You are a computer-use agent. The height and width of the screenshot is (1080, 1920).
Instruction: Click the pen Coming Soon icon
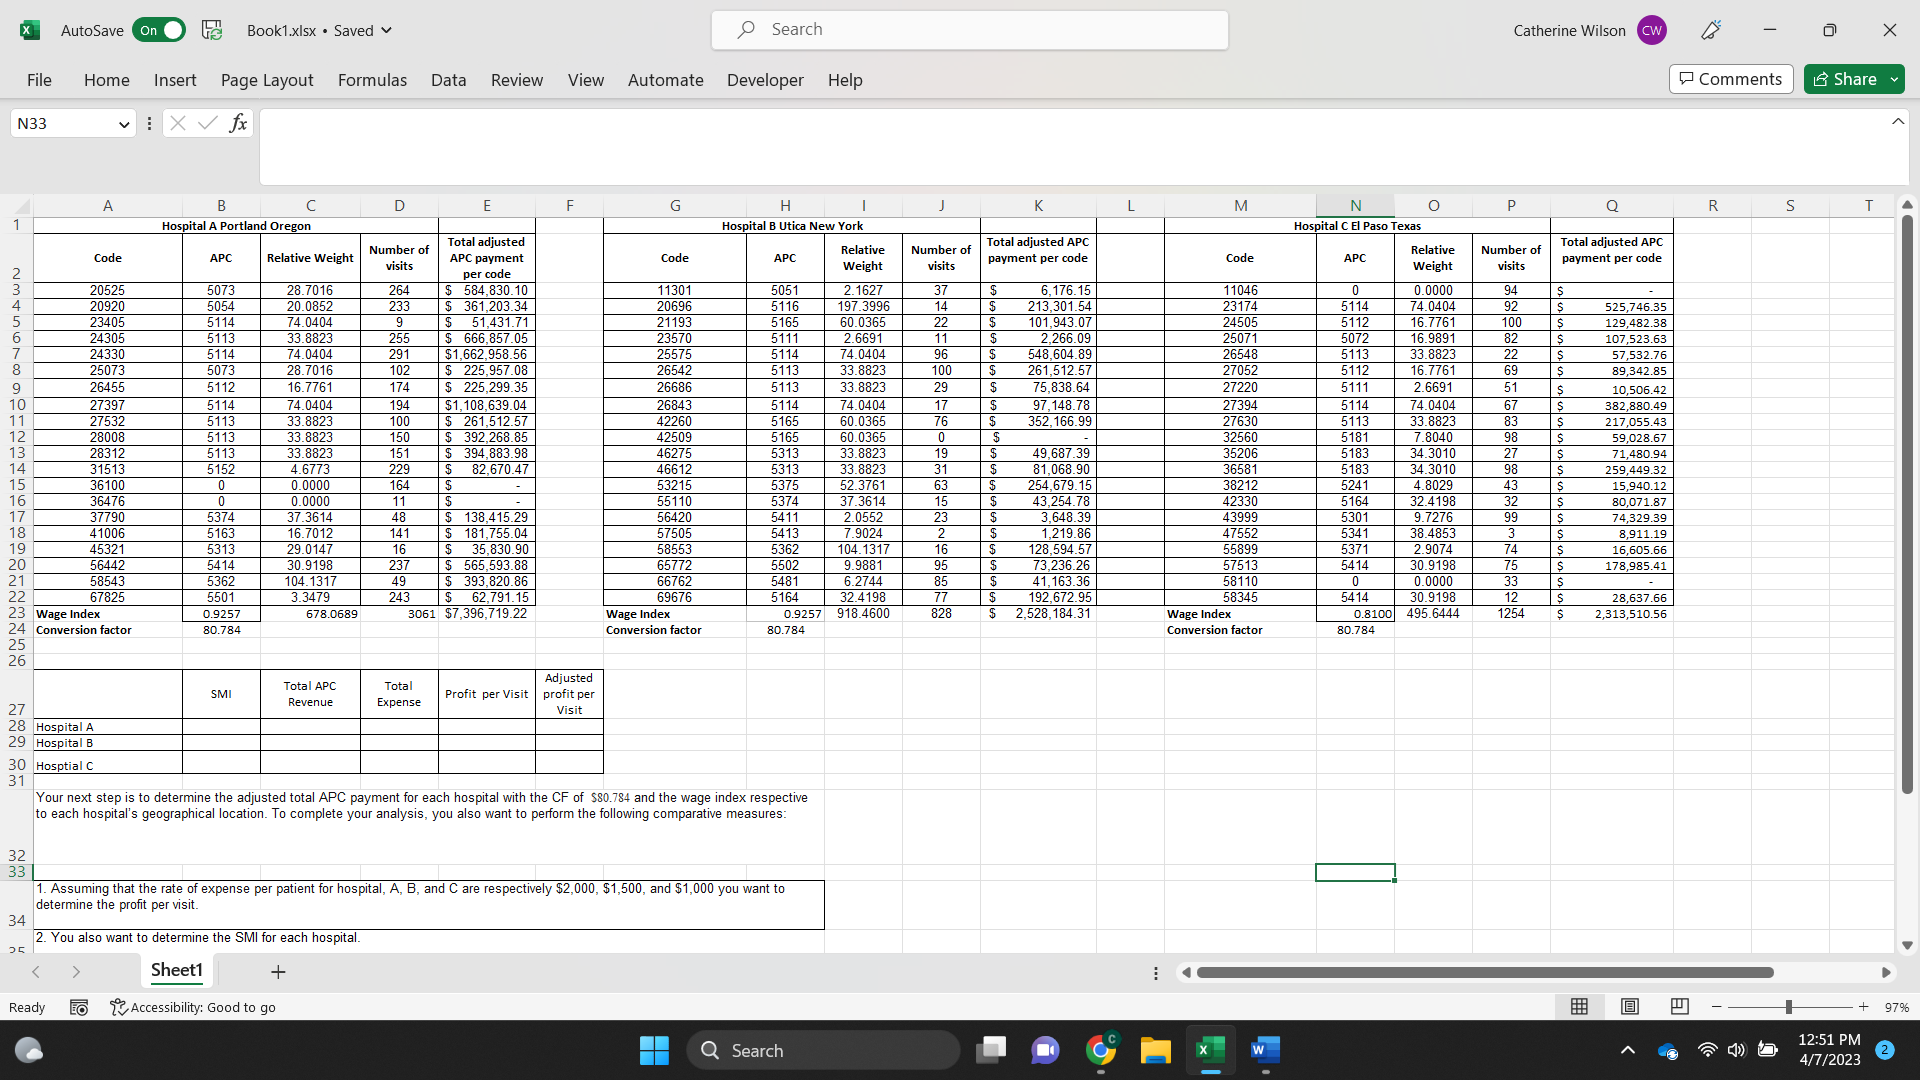[x=1711, y=30]
